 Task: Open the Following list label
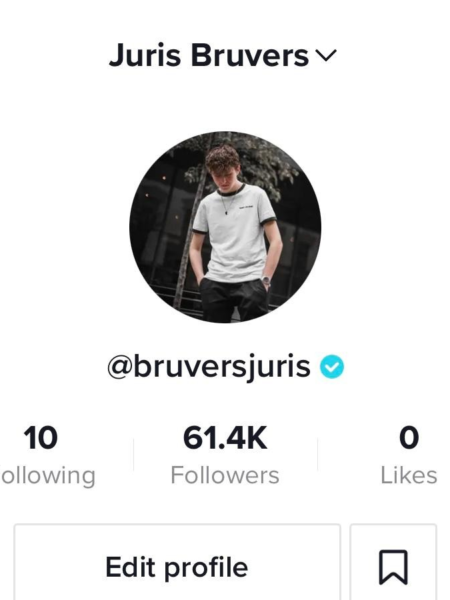pyautogui.click(x=48, y=476)
